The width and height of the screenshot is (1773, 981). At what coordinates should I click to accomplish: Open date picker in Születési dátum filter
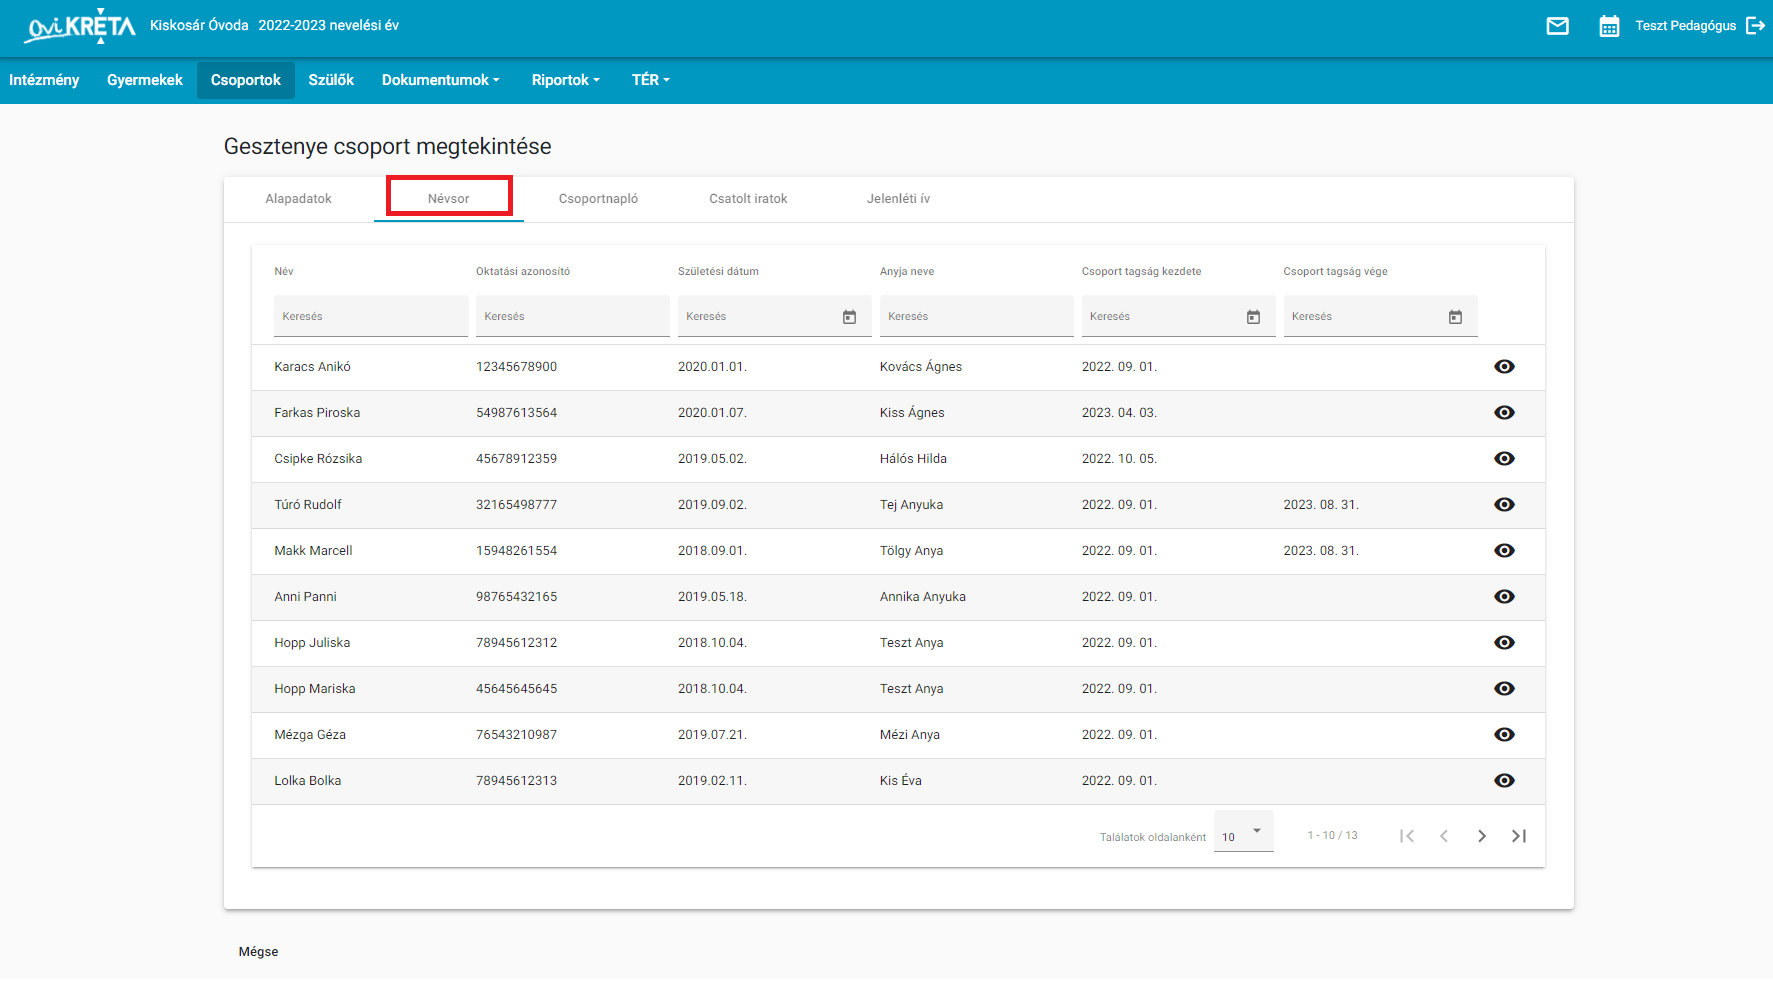click(x=849, y=317)
